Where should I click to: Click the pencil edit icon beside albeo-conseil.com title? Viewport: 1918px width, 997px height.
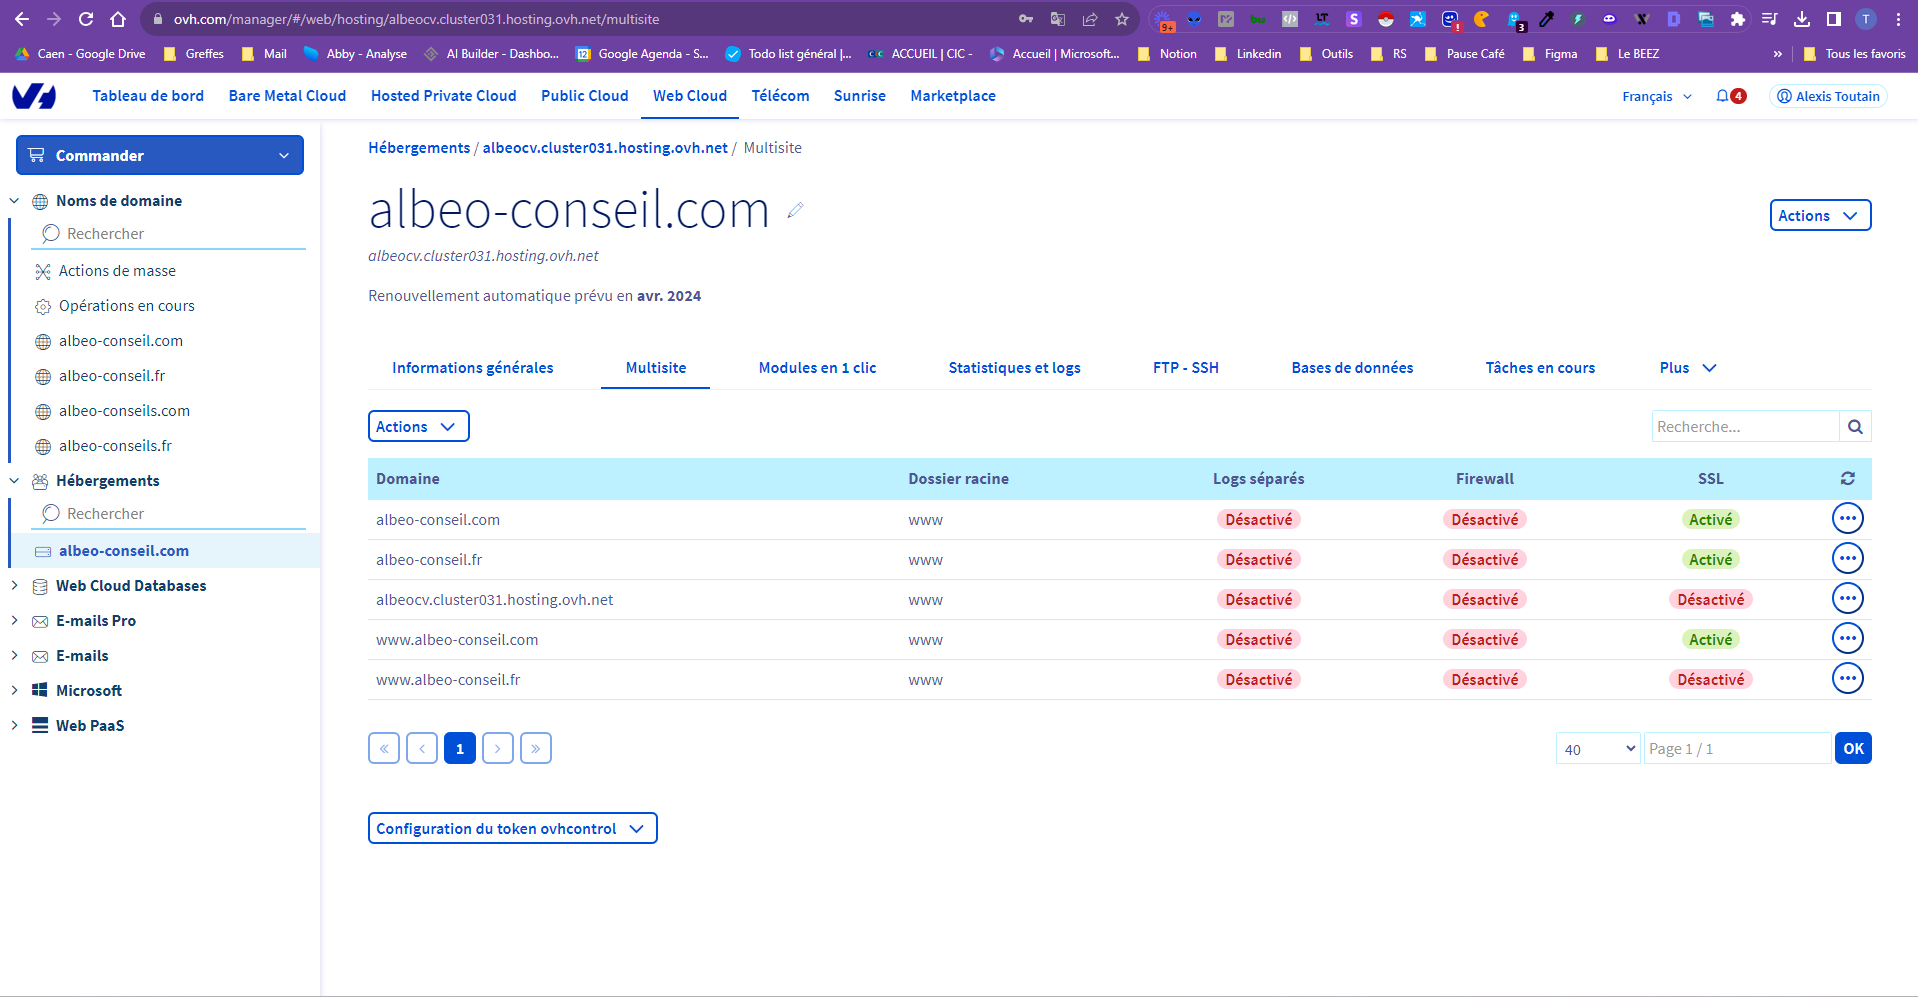pyautogui.click(x=795, y=210)
